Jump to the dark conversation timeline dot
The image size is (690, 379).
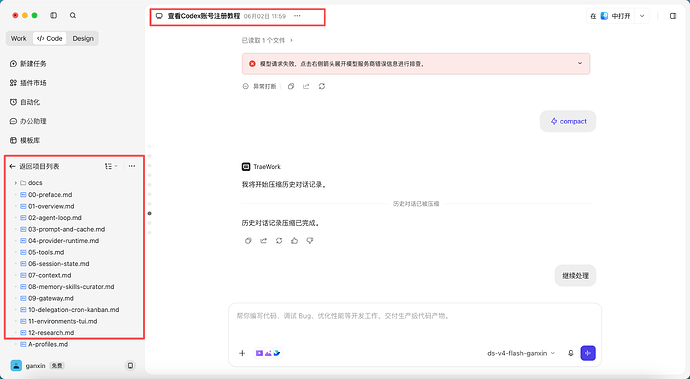150,213
